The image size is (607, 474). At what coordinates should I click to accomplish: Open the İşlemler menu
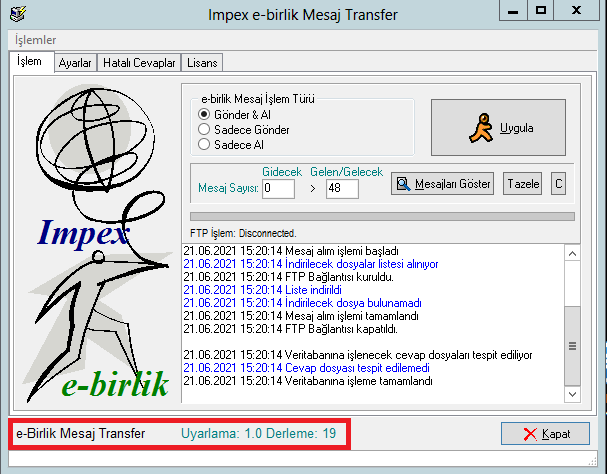tap(35, 40)
